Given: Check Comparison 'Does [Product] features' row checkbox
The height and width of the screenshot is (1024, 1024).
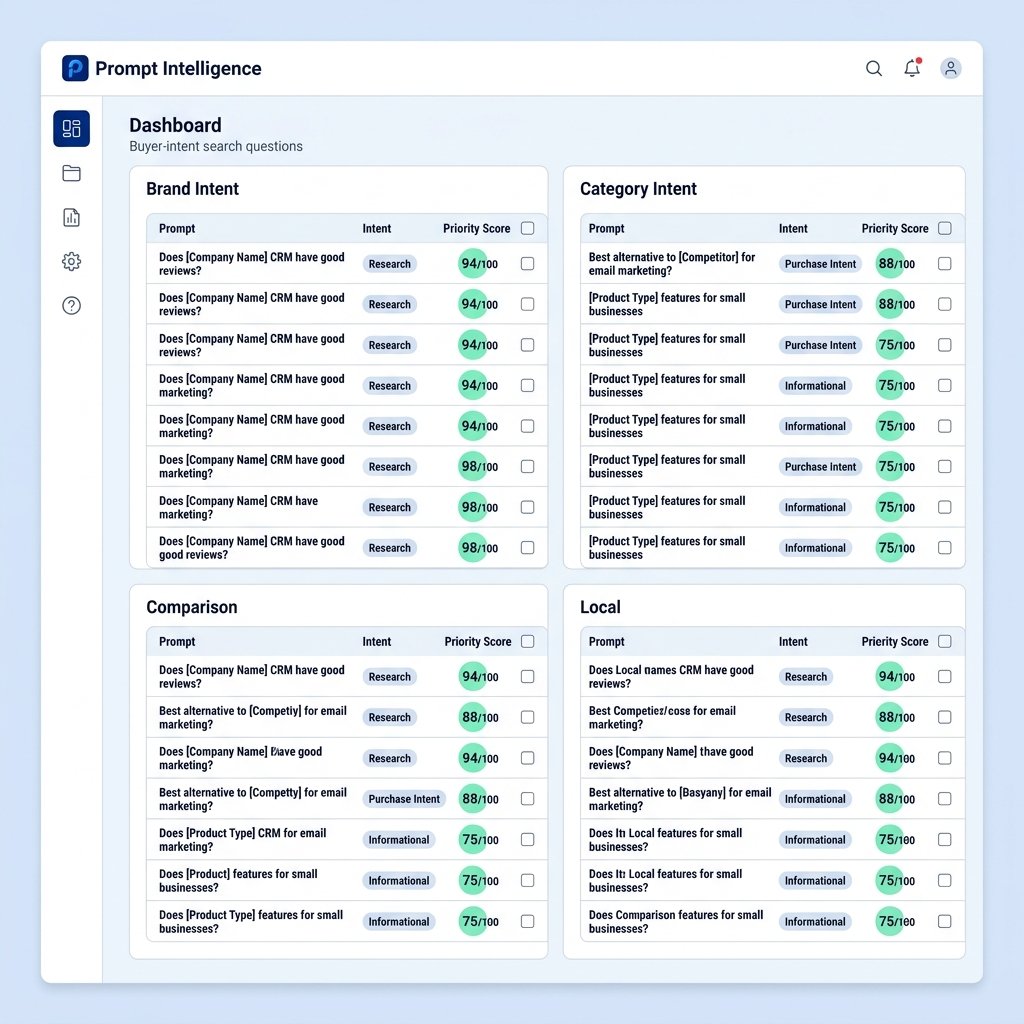Looking at the screenshot, I should [x=528, y=880].
